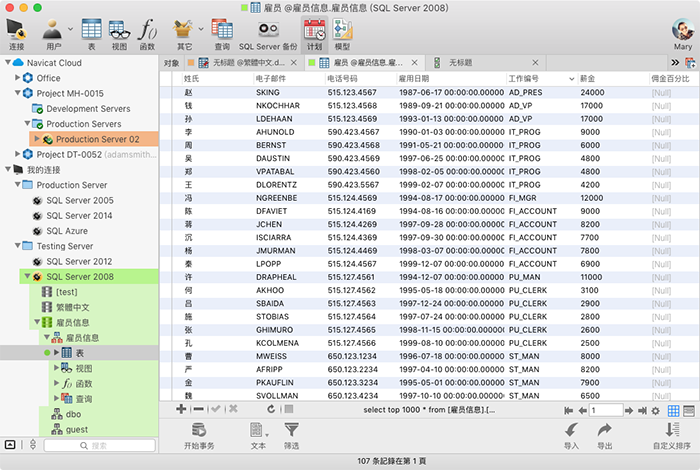Toggle the sidebar panel icon

[10, 445]
